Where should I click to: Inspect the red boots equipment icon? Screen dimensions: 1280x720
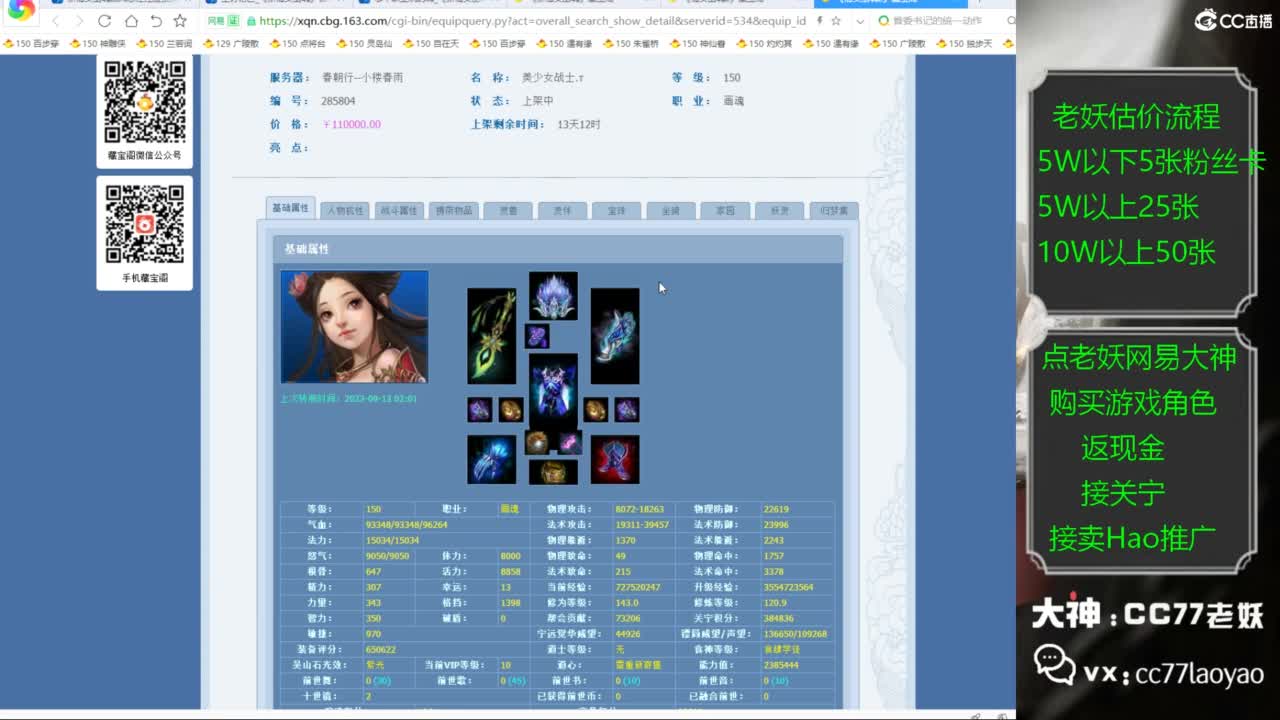click(x=615, y=459)
